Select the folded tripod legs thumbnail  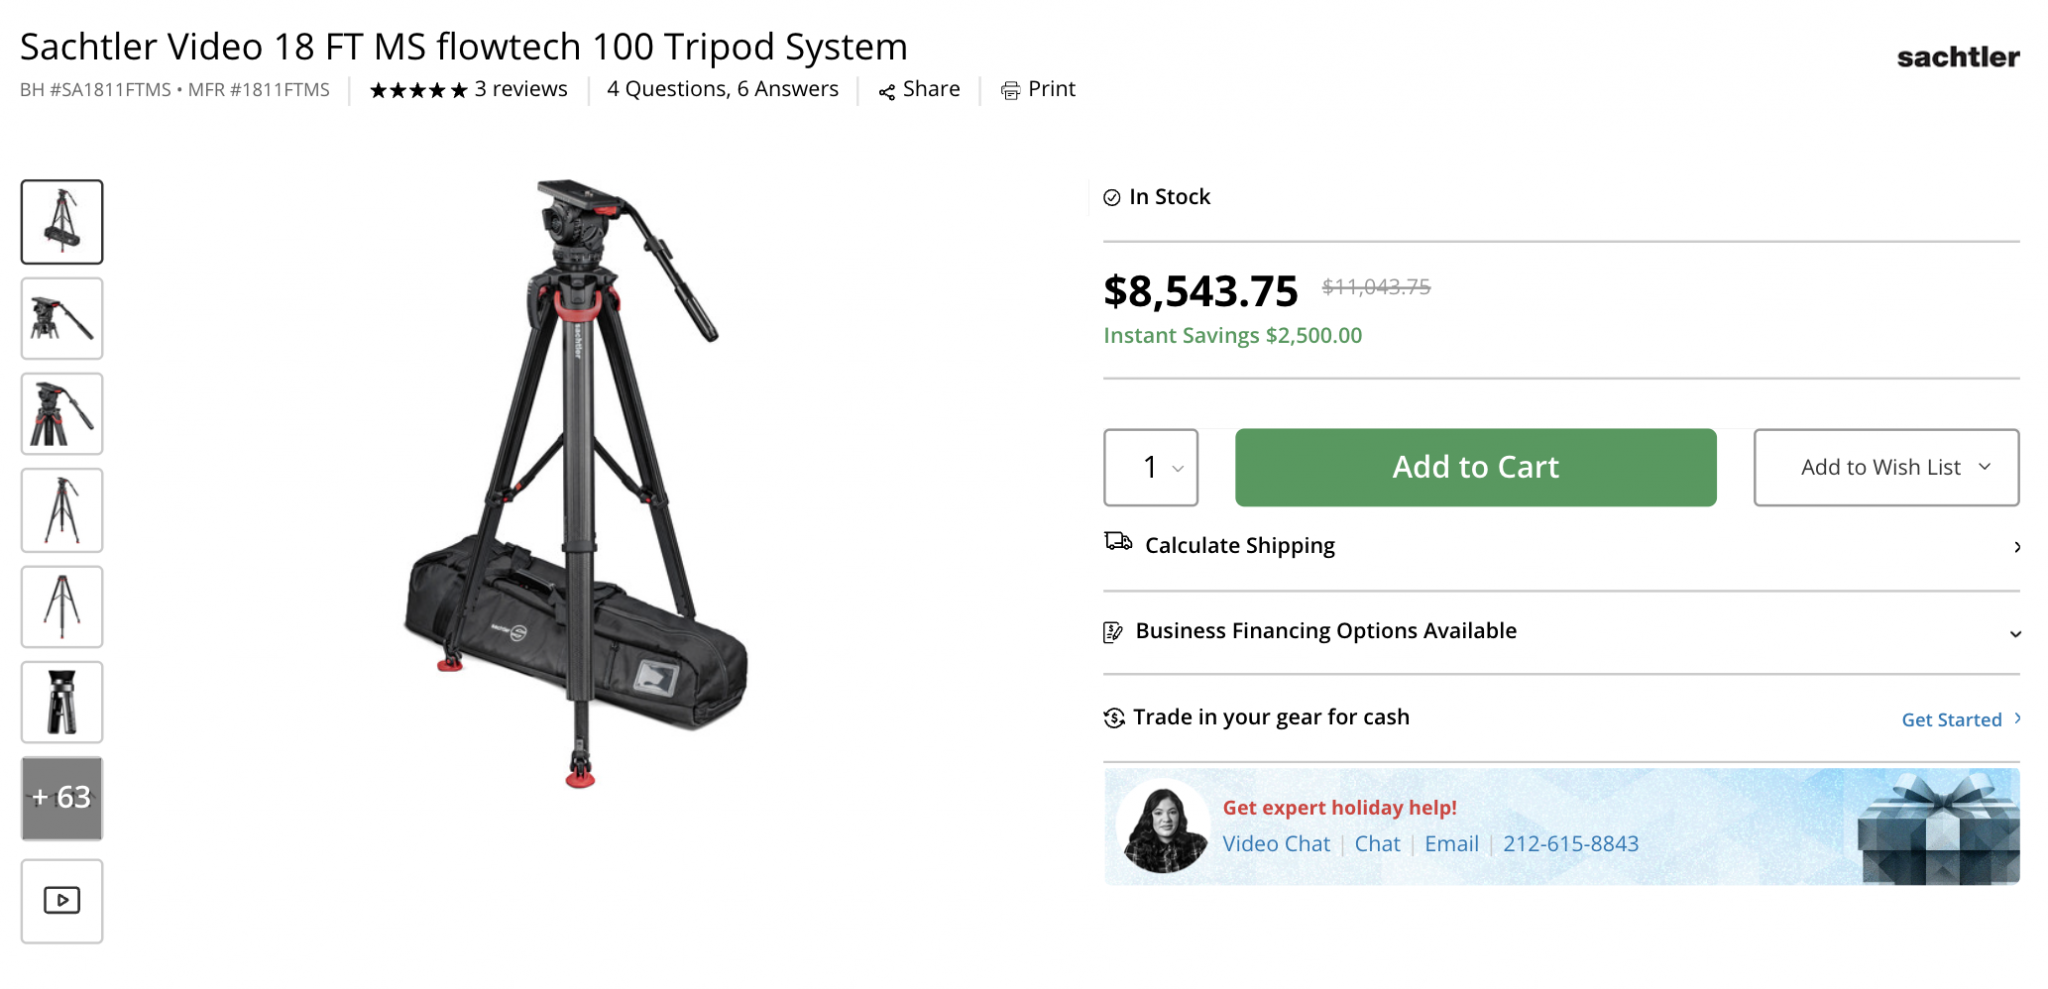coord(61,702)
